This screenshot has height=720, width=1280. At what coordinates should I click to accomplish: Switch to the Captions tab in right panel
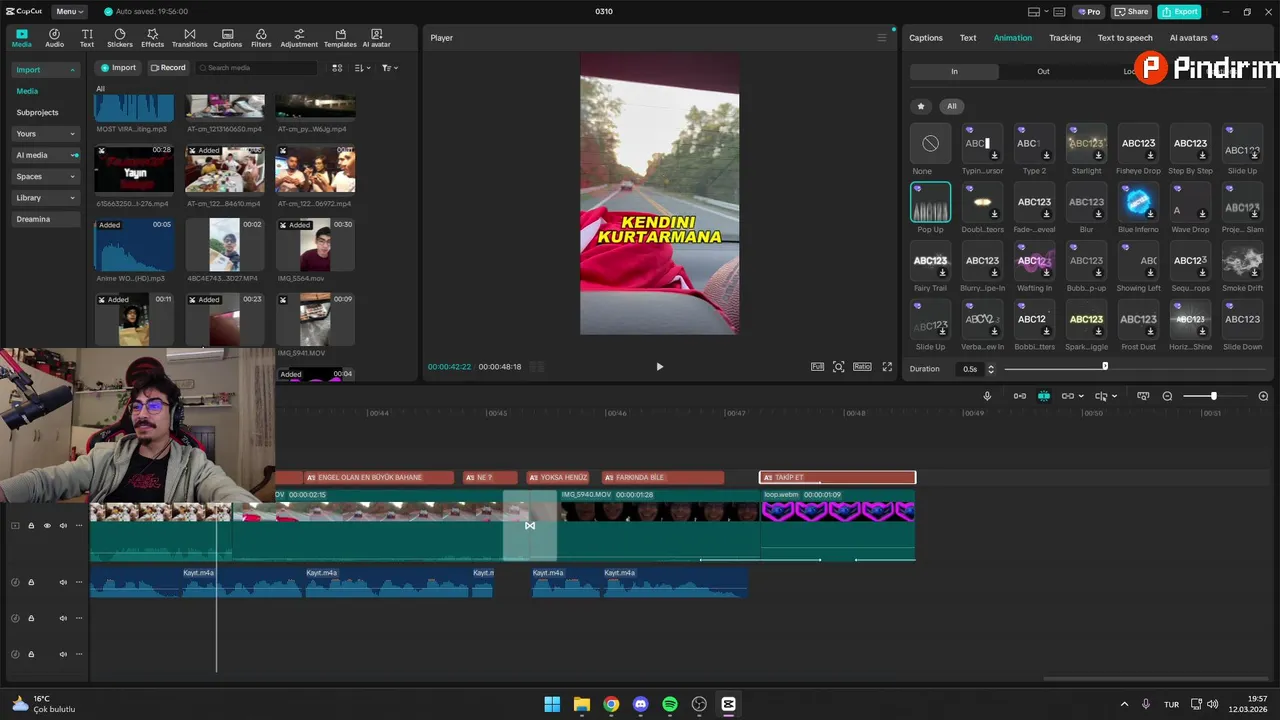pos(926,38)
